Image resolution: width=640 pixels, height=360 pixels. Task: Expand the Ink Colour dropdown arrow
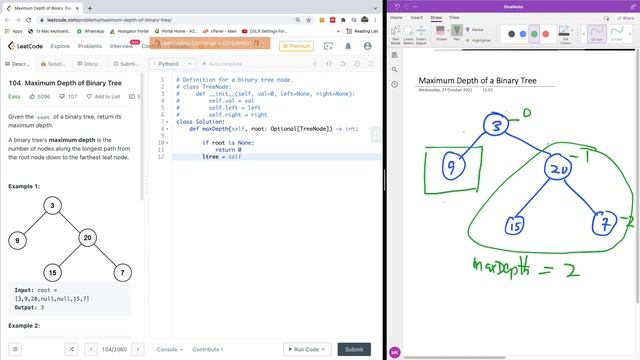click(572, 30)
